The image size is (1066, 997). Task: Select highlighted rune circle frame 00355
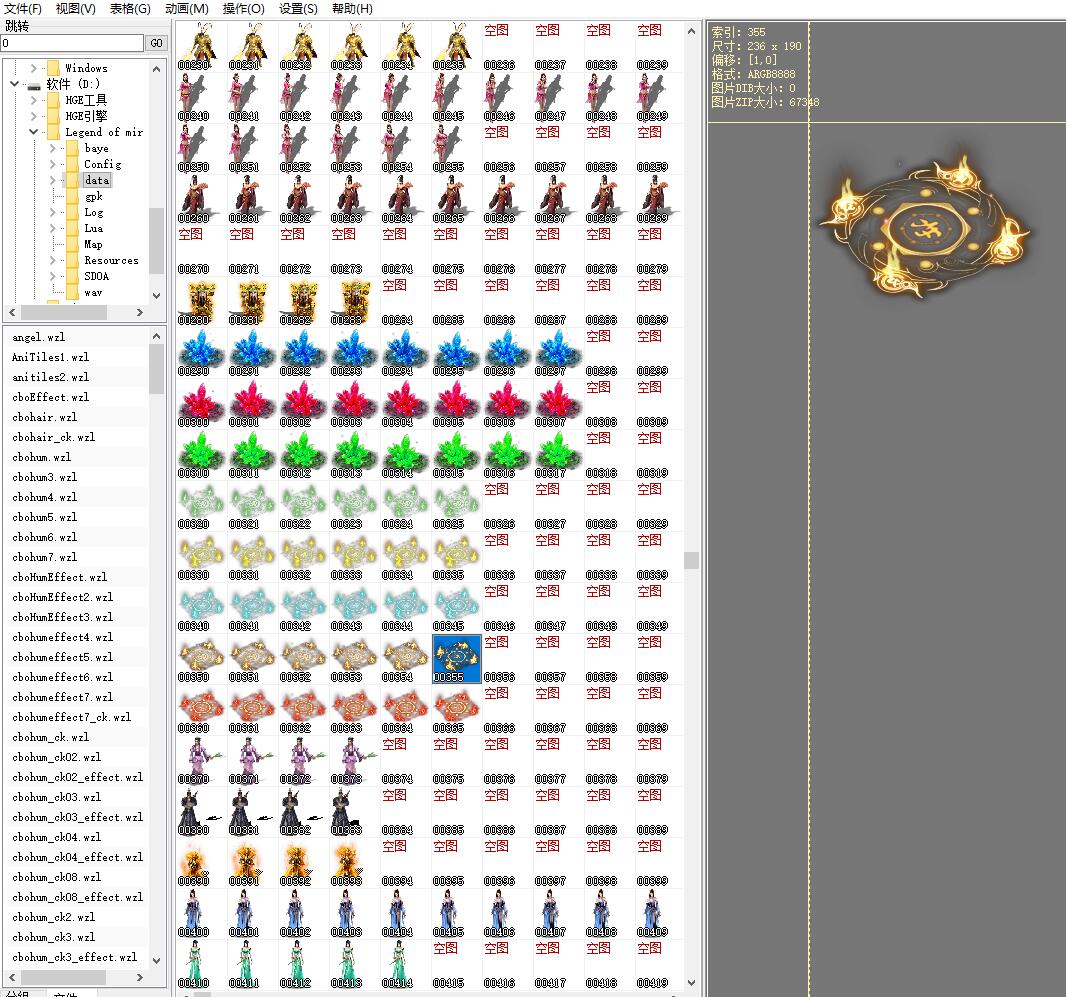(456, 659)
